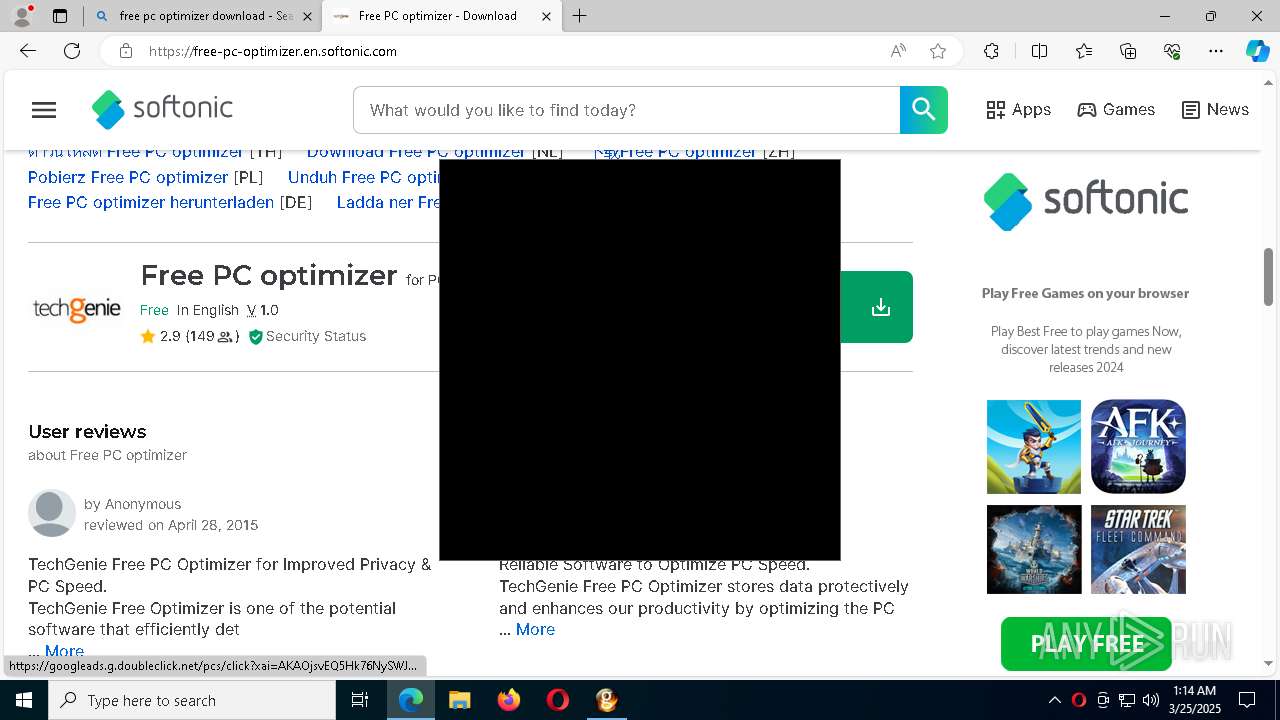This screenshot has height=720, width=1280.
Task: Close the free pc optimizer search tab
Action: tap(307, 16)
